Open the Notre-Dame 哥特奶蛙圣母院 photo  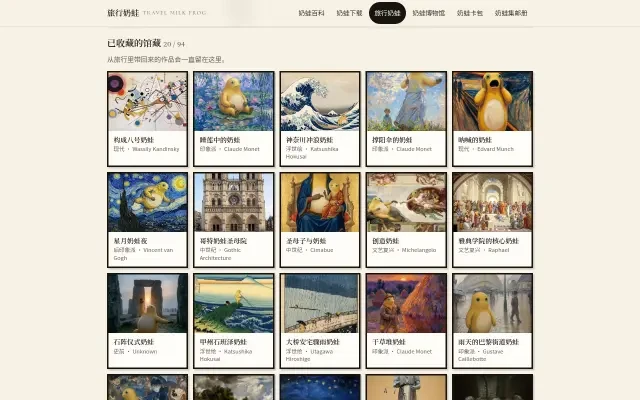[x=234, y=202]
